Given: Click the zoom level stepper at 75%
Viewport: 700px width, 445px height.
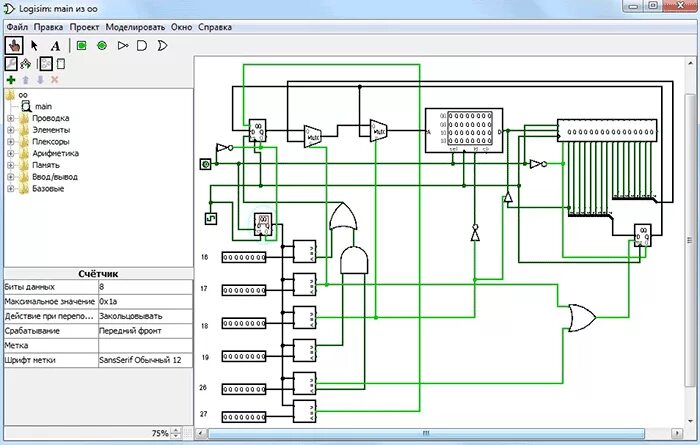Looking at the screenshot, I should 176,433.
